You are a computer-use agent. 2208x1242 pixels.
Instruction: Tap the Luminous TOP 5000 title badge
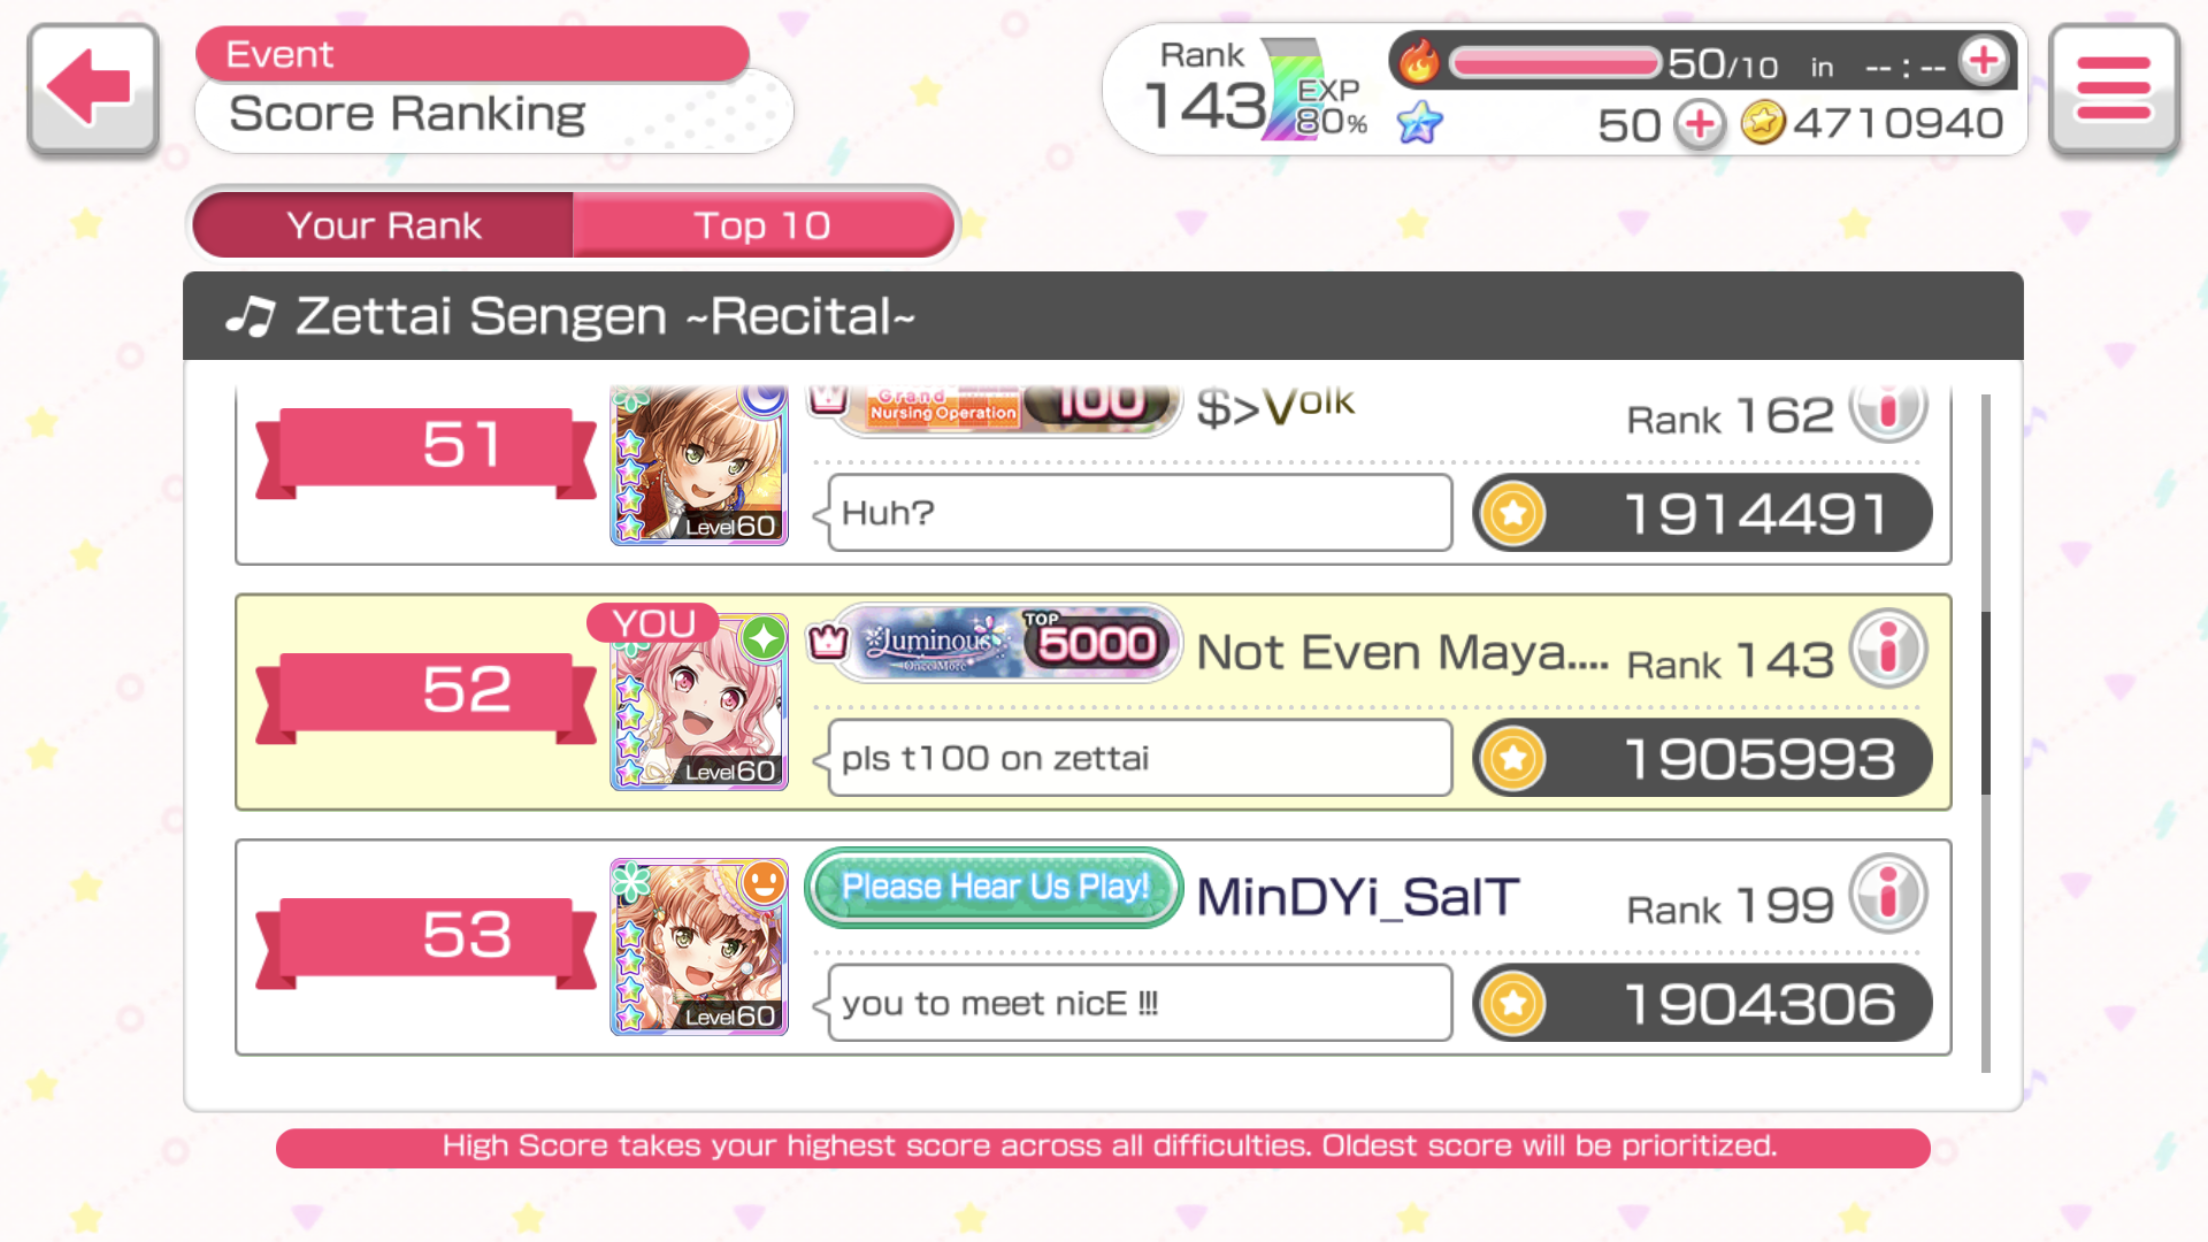1005,643
